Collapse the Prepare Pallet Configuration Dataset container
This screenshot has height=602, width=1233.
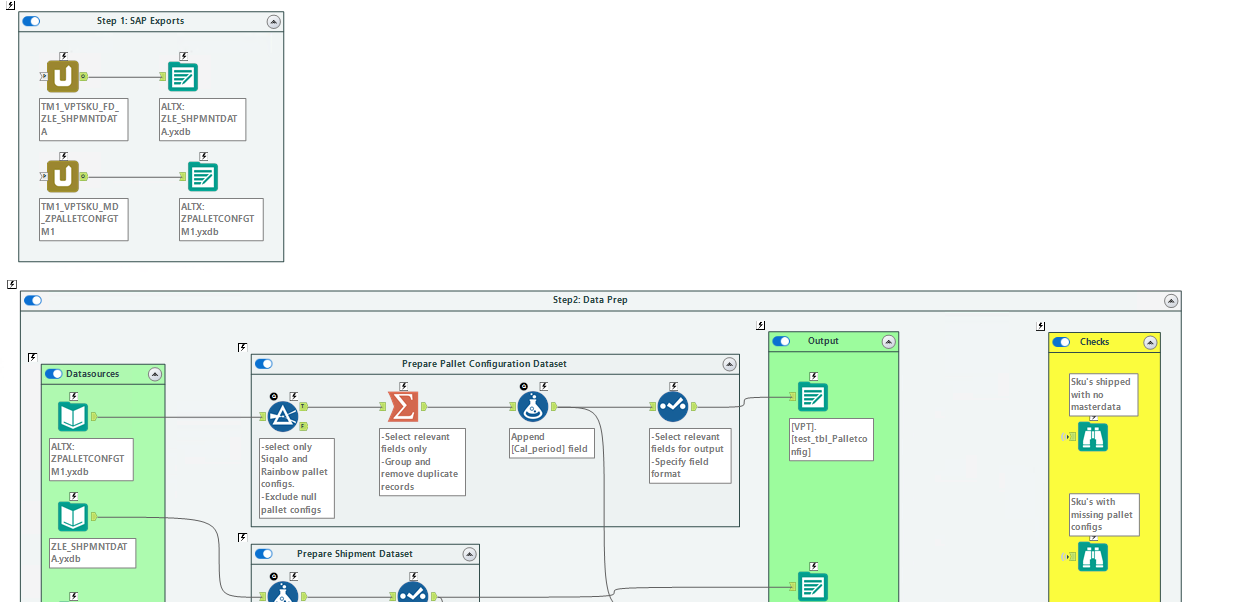(x=729, y=363)
